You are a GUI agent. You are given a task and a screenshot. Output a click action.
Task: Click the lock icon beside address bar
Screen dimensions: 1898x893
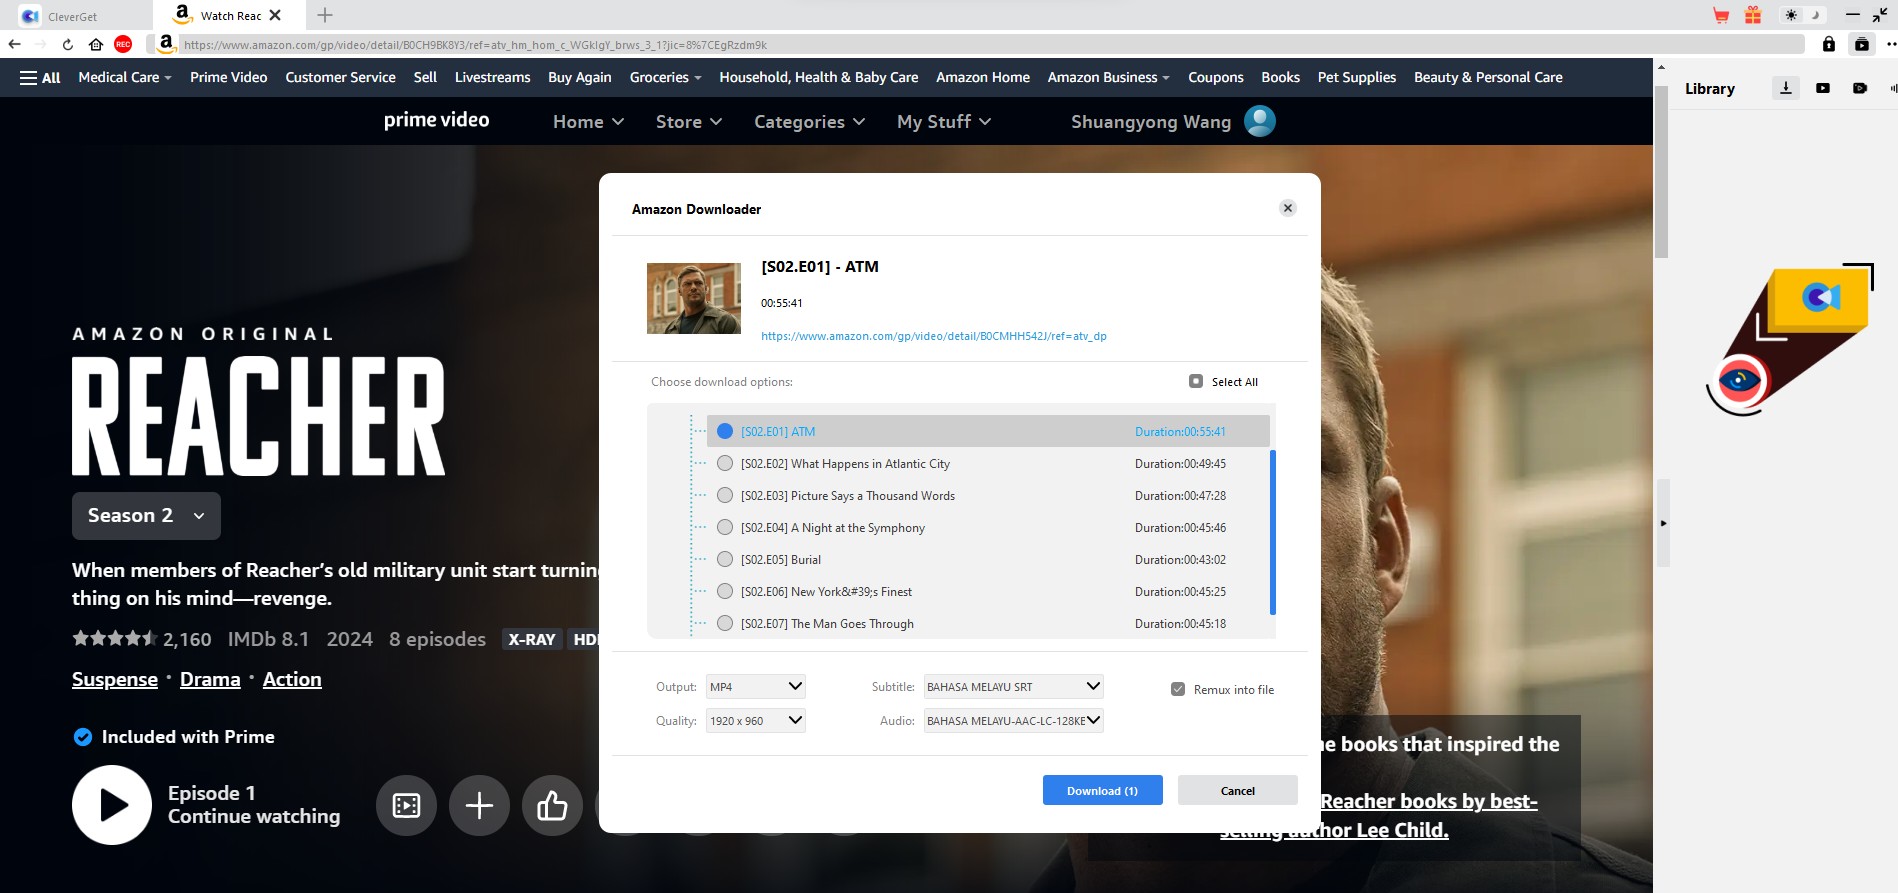point(1829,44)
